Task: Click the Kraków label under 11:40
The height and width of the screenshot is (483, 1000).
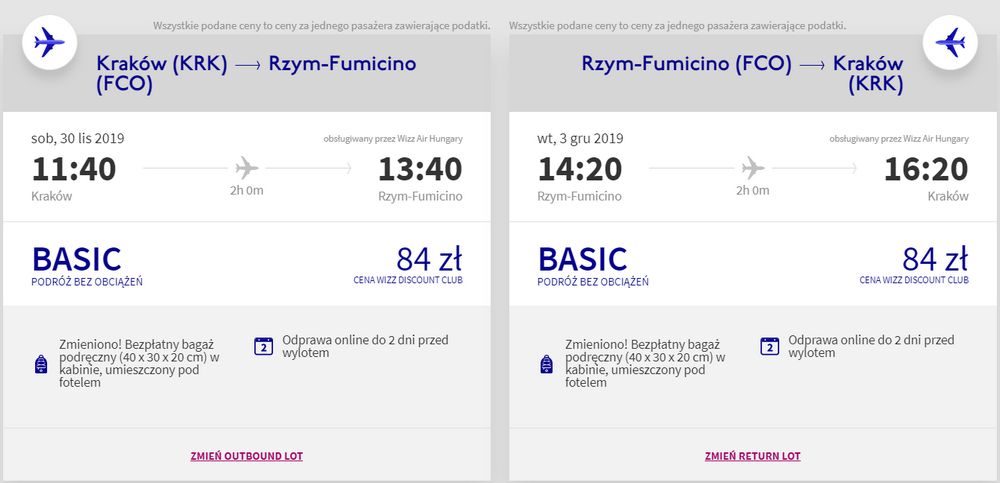Action: tap(52, 197)
